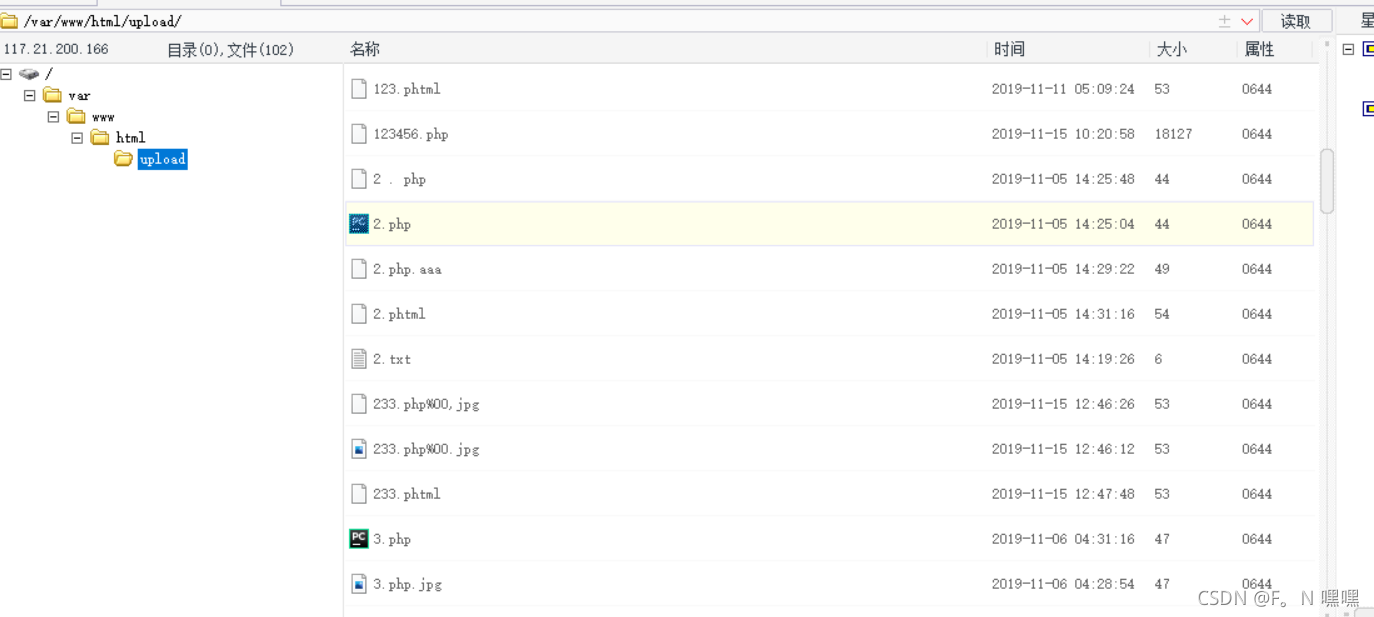The height and width of the screenshot is (617, 1374).
Task: Click the www folder icon
Action: pyautogui.click(x=76, y=116)
